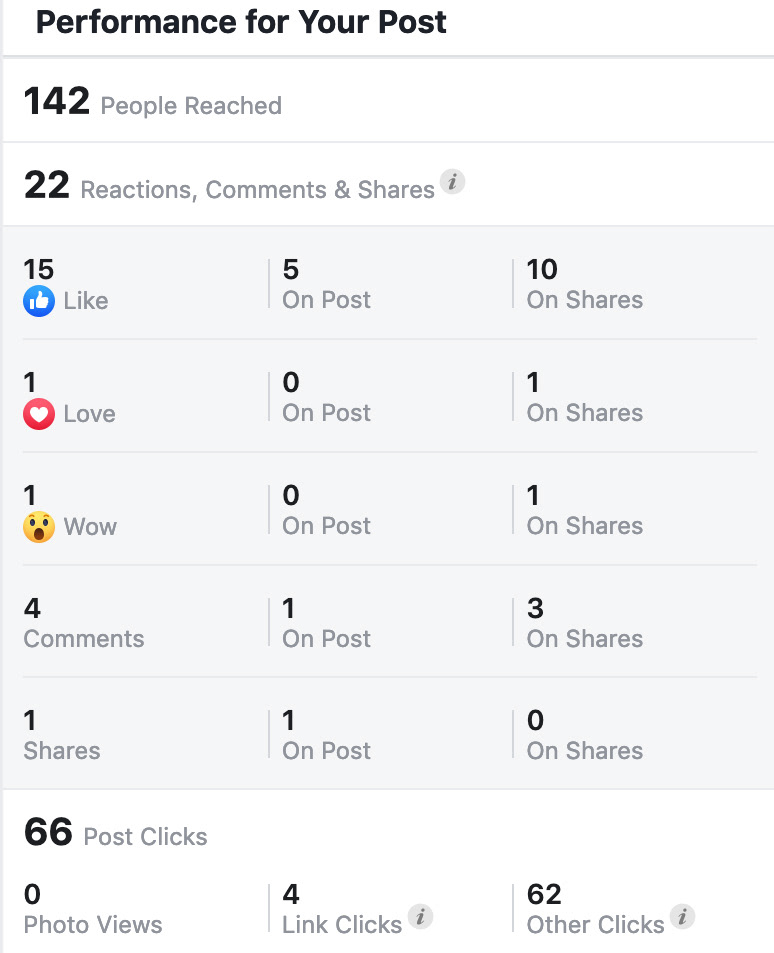Click the Like On Shares count of 10

pos(542,269)
